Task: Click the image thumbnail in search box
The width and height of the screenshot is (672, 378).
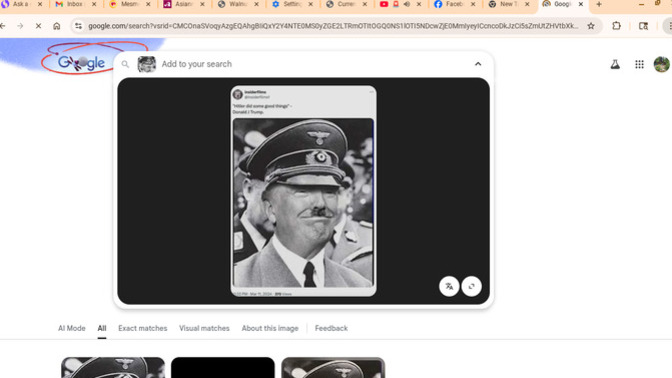Action: tap(147, 64)
